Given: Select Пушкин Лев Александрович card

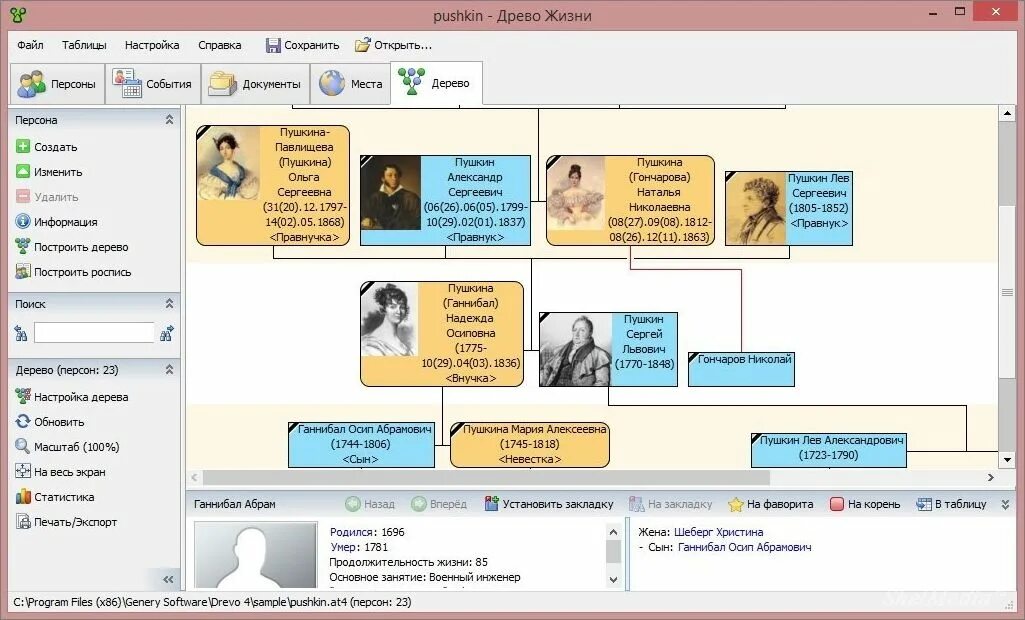Looking at the screenshot, I should [829, 450].
